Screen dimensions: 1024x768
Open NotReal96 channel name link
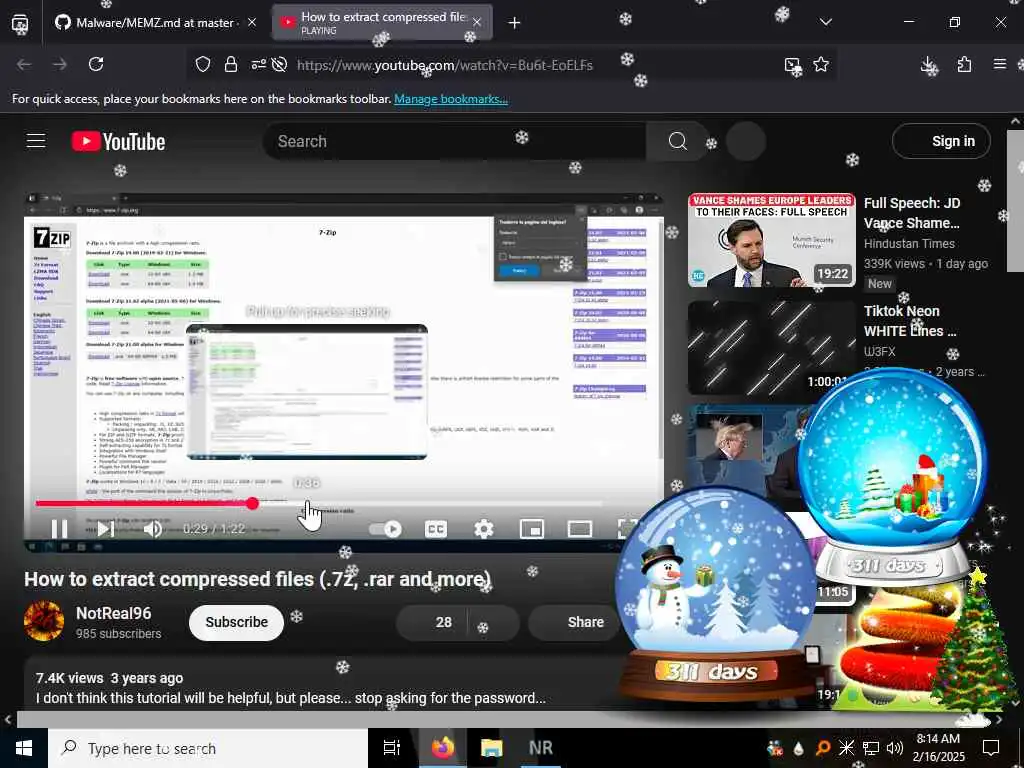pyautogui.click(x=114, y=613)
